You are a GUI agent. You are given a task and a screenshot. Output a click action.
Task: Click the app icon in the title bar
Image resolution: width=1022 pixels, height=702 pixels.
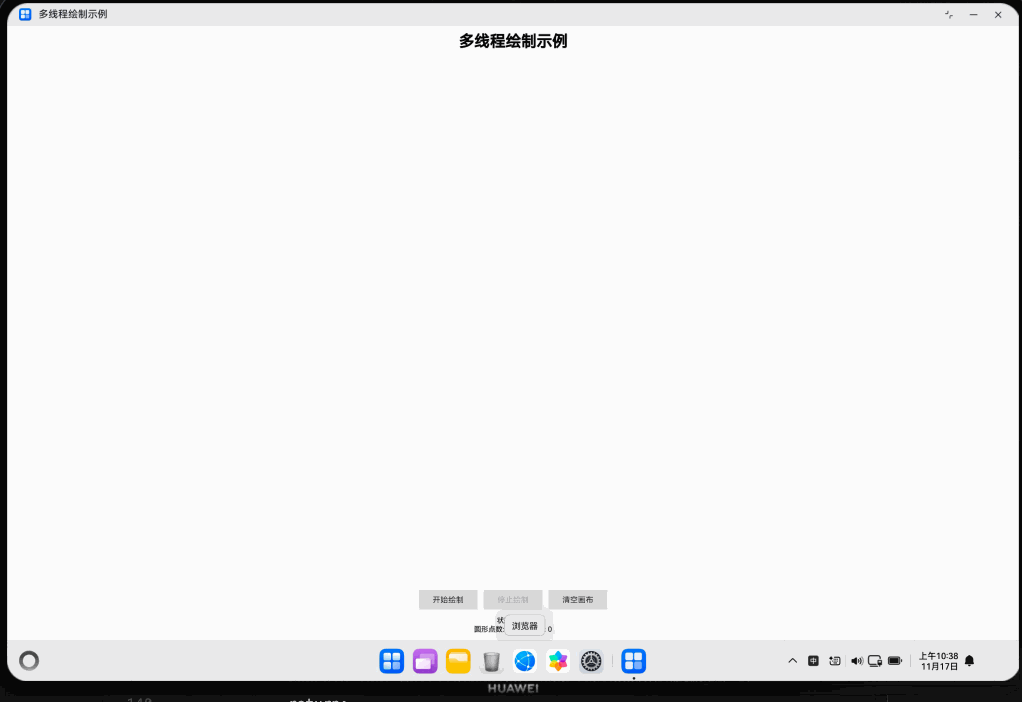[25, 14]
